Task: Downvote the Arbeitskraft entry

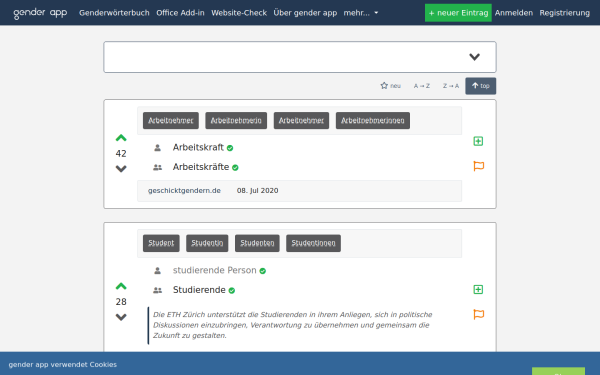Action: (121, 169)
